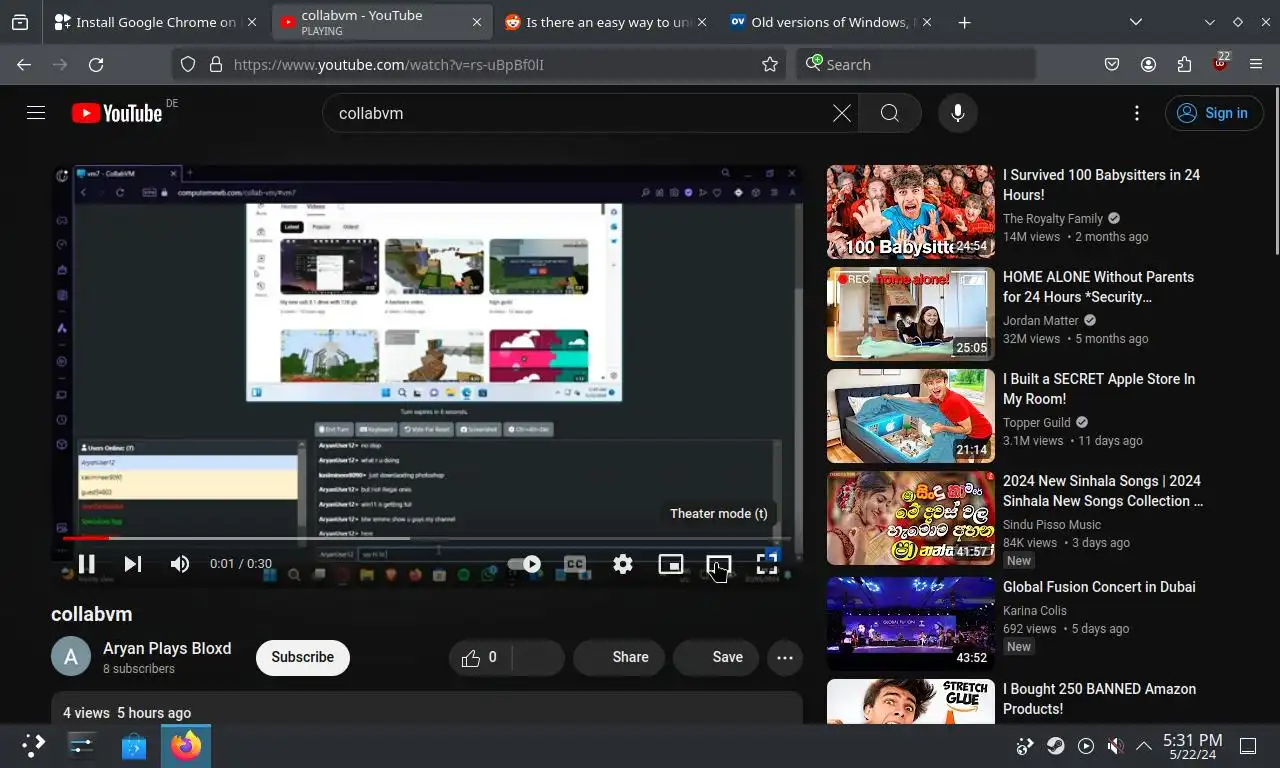Open 'I Bought 250 BANNED Amazon Products' title
1280x768 pixels.
1100,699
